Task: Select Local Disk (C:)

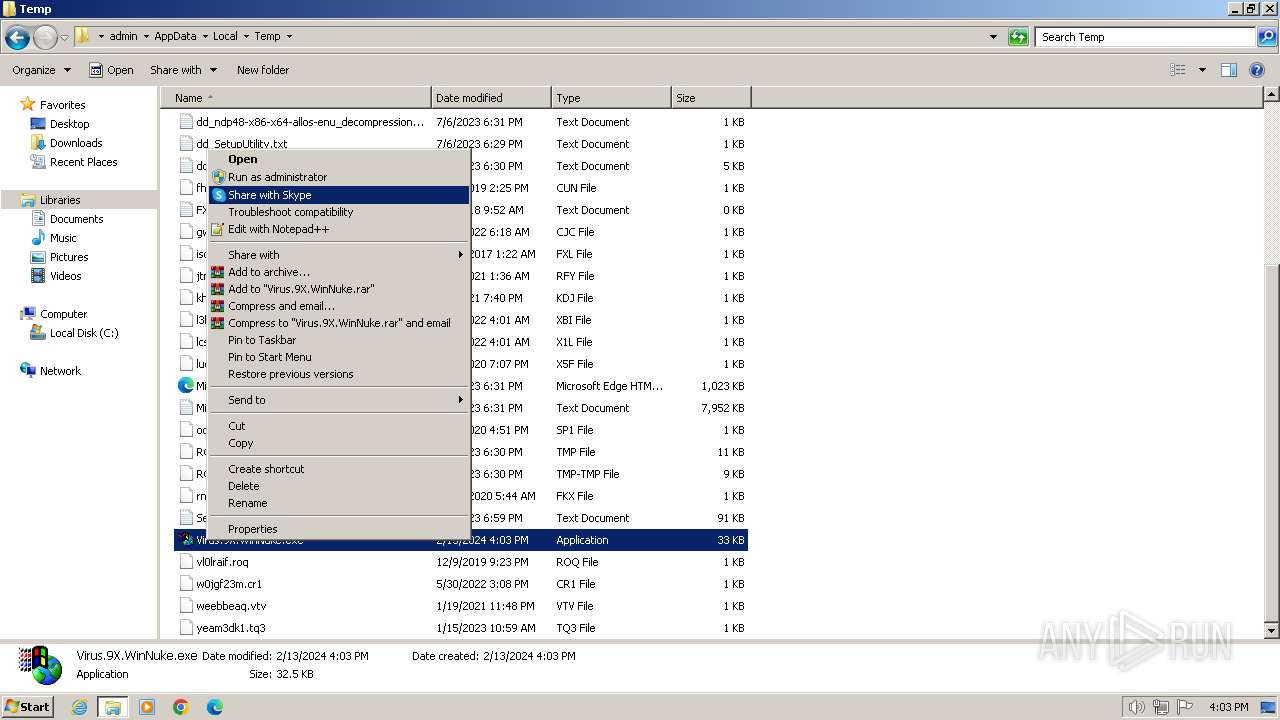Action: (x=84, y=333)
